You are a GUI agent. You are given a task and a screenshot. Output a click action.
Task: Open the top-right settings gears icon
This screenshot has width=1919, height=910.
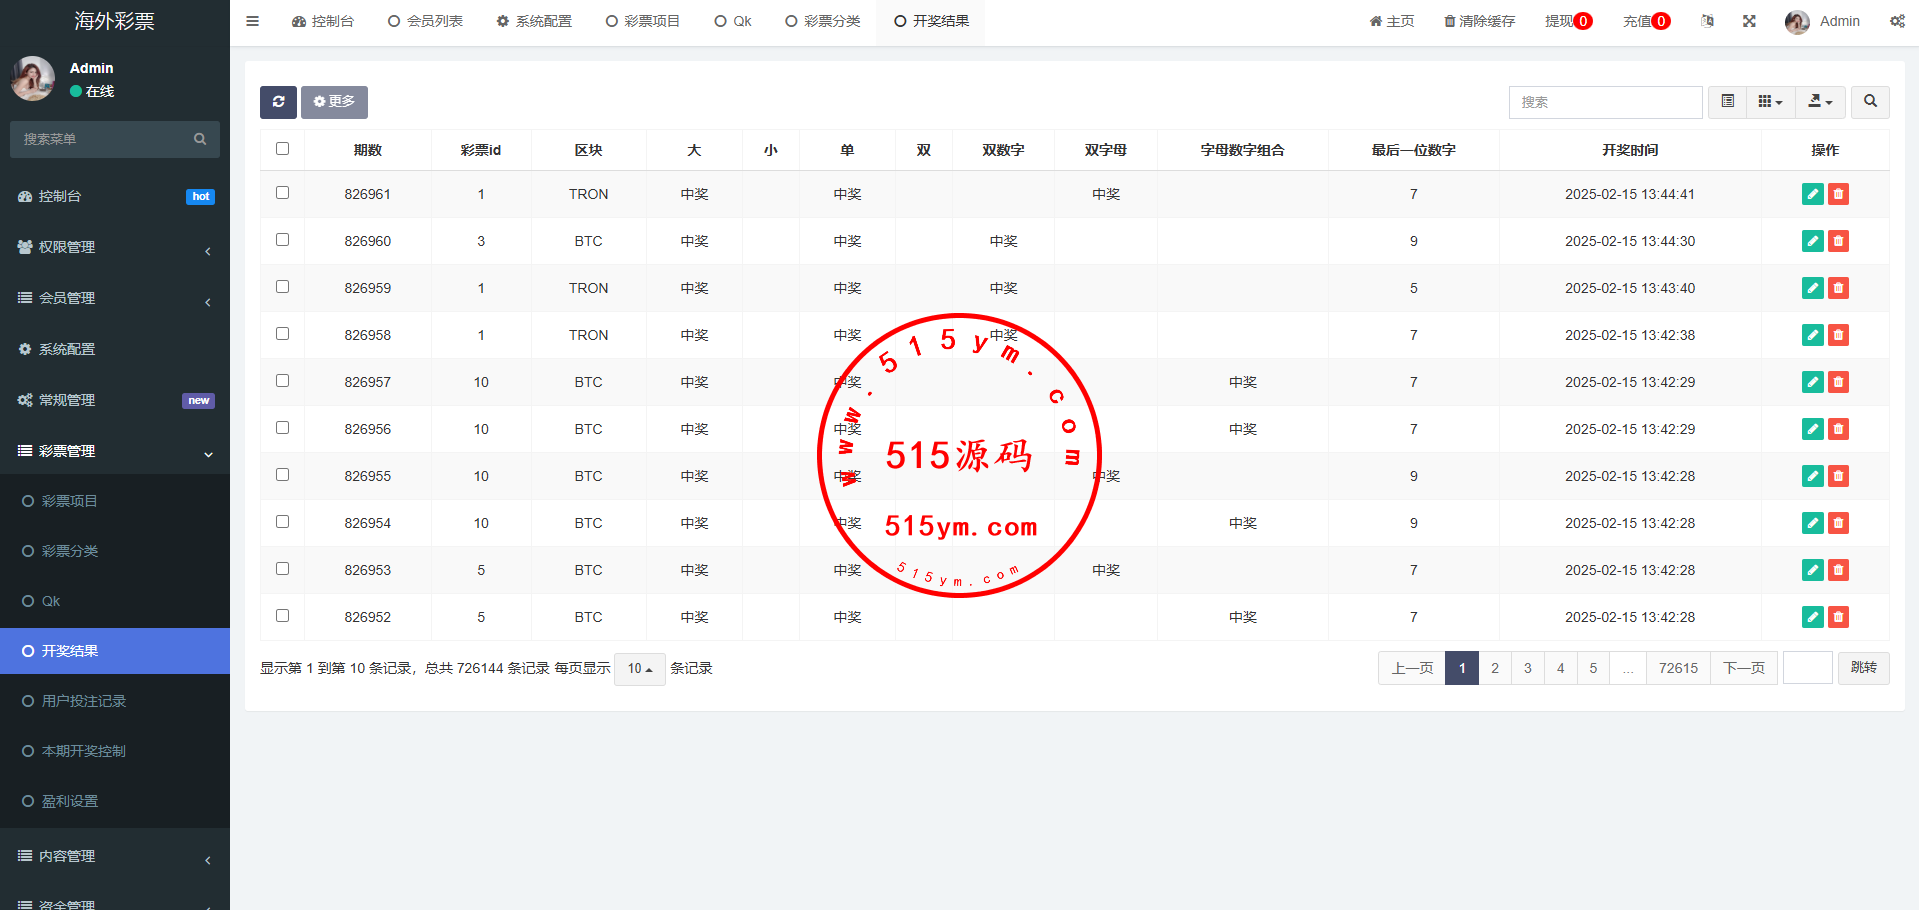click(x=1897, y=21)
